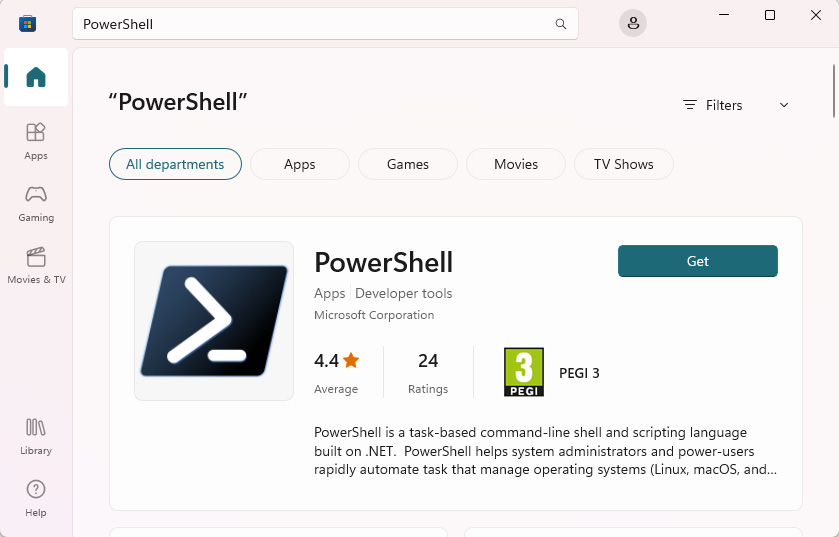This screenshot has width=839, height=537.
Task: Open Movies & TV in sidebar
Action: pyautogui.click(x=36, y=265)
